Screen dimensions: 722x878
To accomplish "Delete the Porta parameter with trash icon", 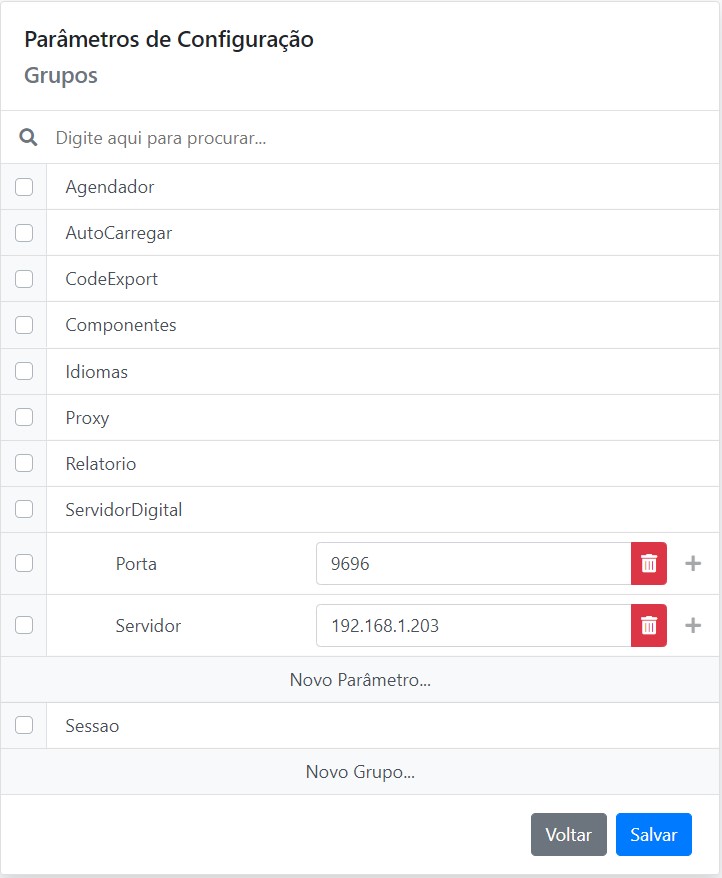I will coord(648,564).
